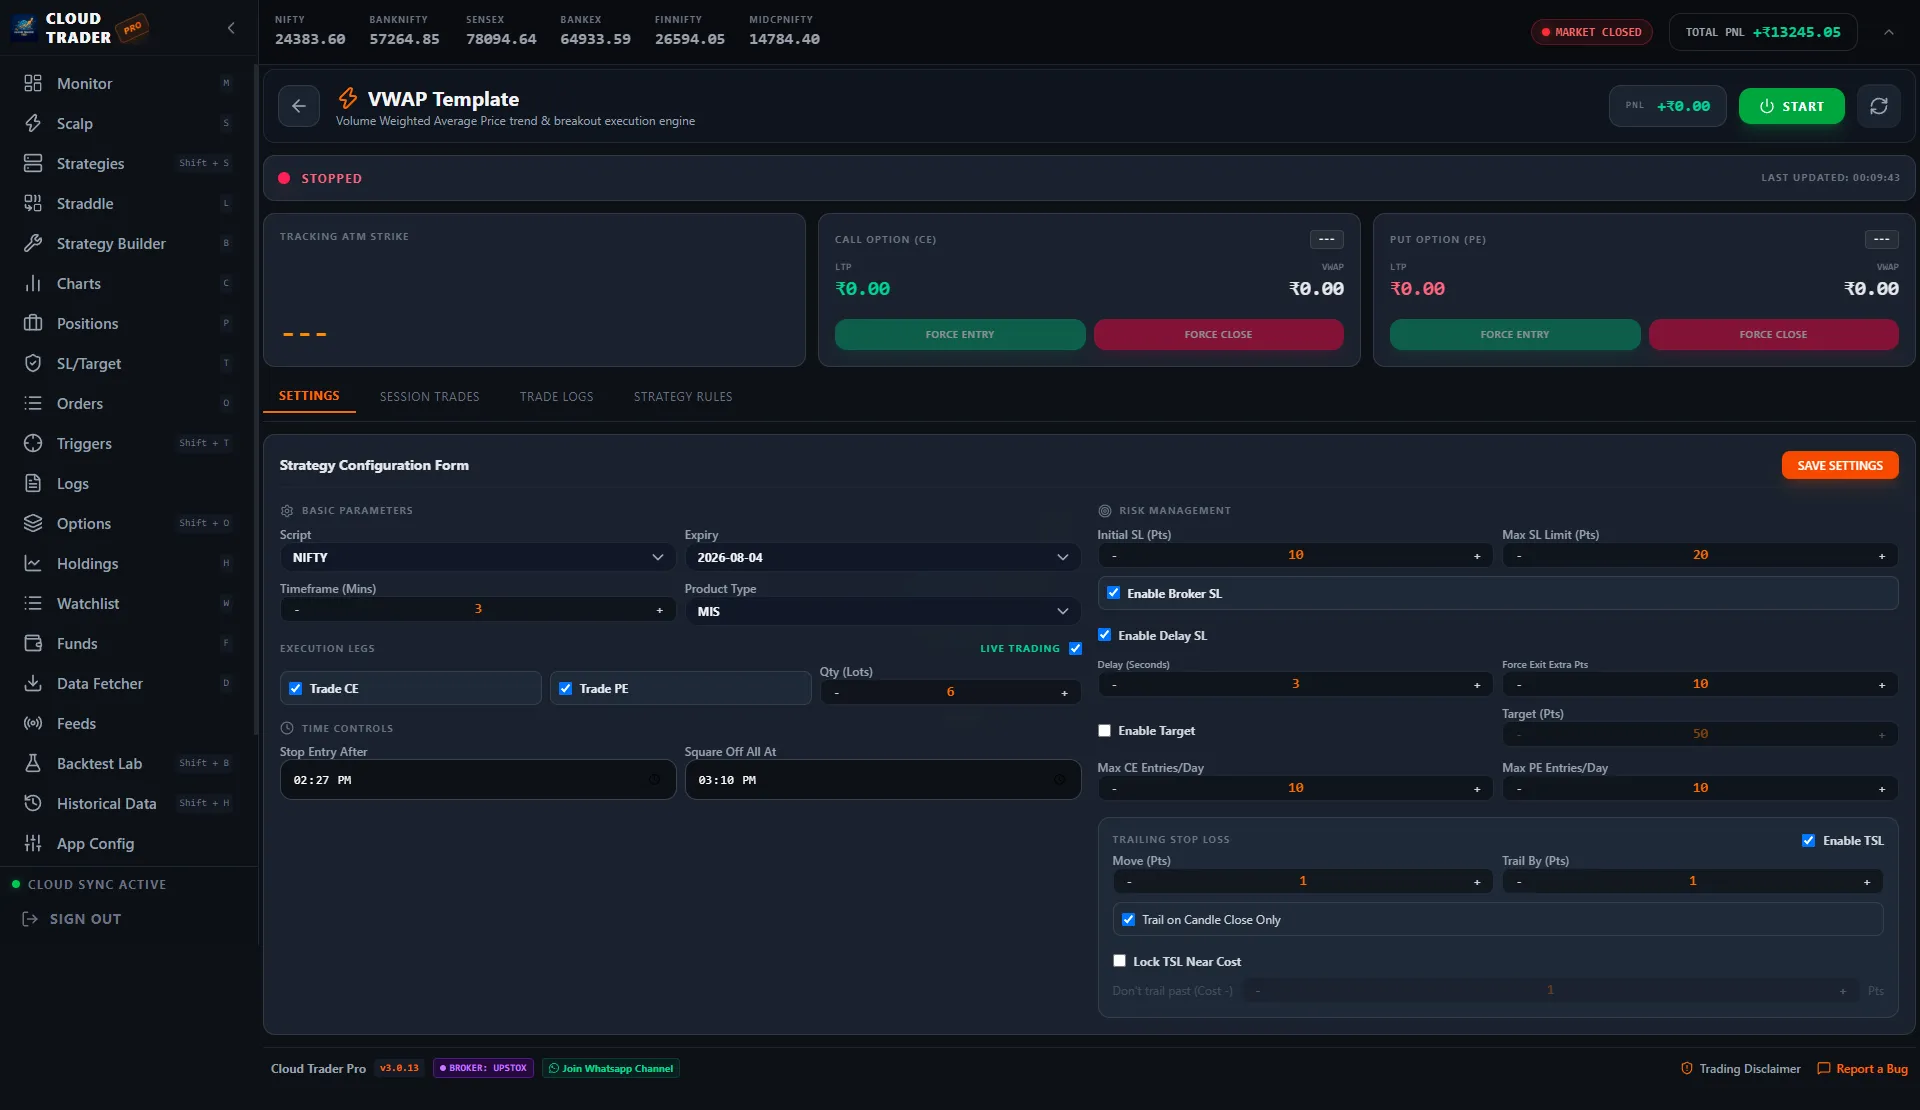Click Force Entry for Call Option
Screen dimensions: 1920x1110
(x=960, y=334)
